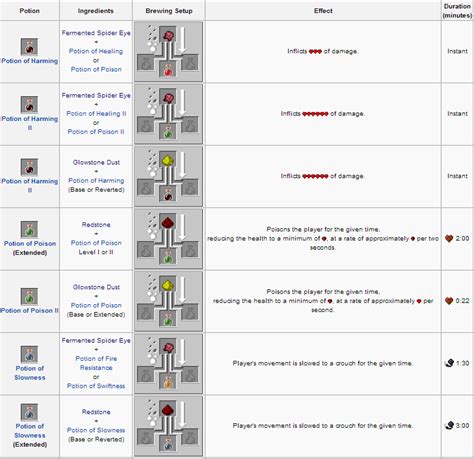This screenshot has height=459, width=474.
Task: Click the duration value 1:30
Action: (463, 363)
